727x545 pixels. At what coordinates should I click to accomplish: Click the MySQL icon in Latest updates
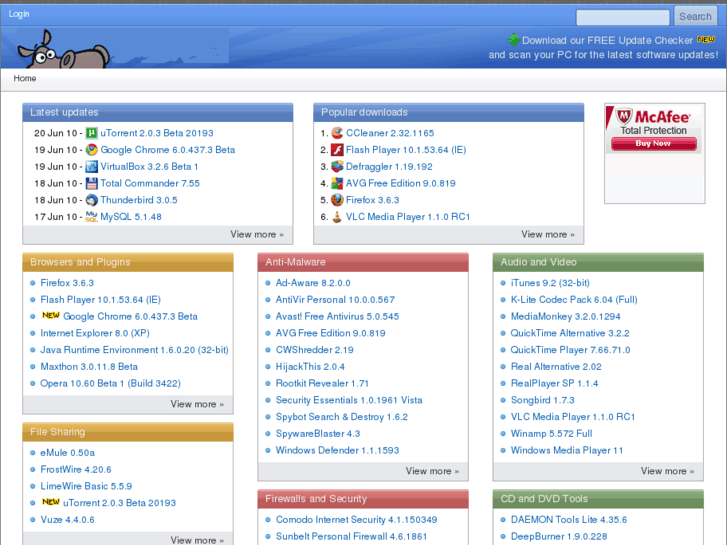[x=92, y=217]
